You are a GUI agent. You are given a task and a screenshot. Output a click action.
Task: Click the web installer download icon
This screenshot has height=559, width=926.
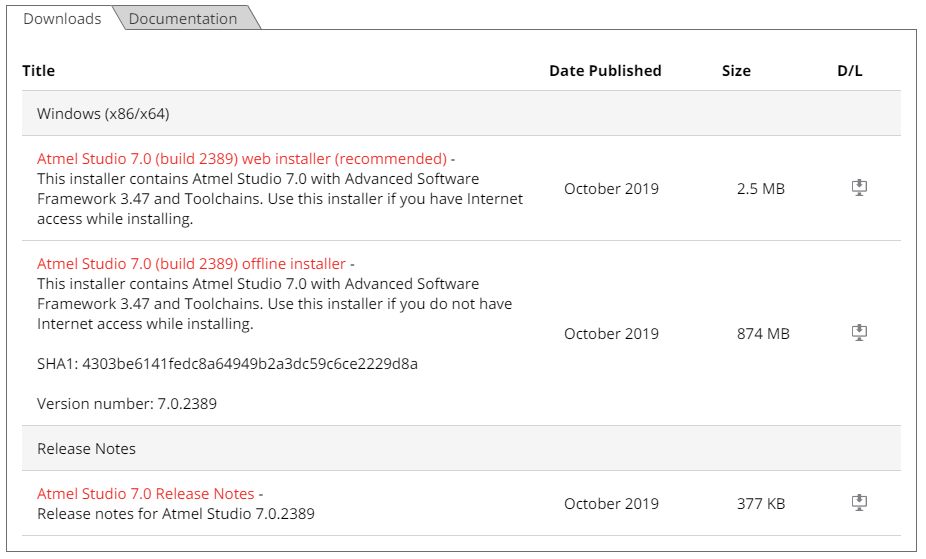[x=859, y=188]
